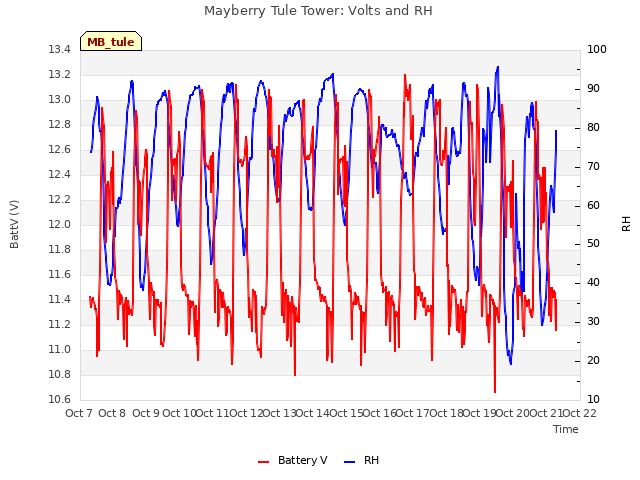Click the 70 right axis value
Screen dimensions: 640x480
tap(593, 167)
